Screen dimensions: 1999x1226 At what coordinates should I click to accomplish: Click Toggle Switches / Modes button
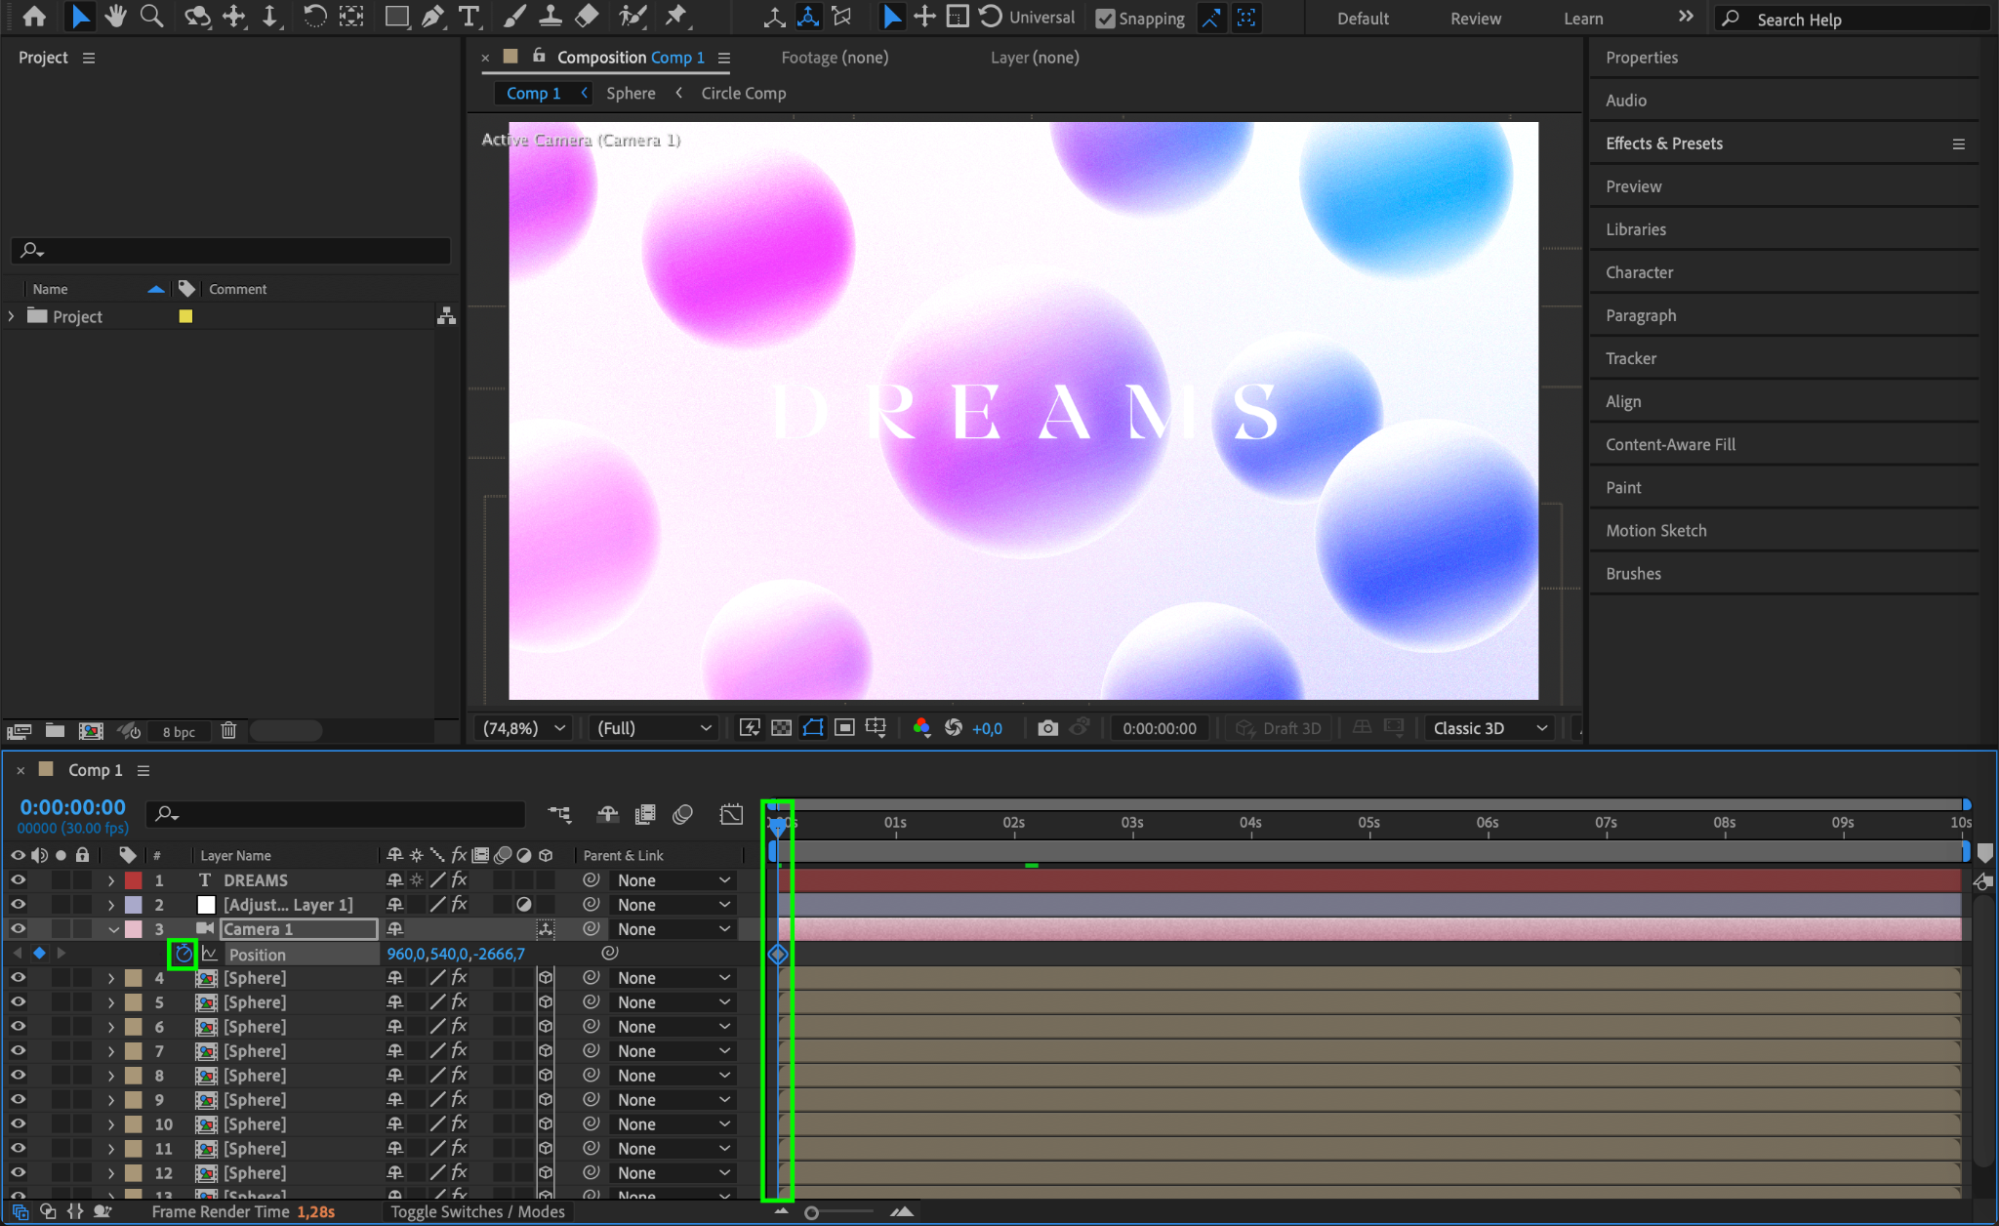[477, 1212]
